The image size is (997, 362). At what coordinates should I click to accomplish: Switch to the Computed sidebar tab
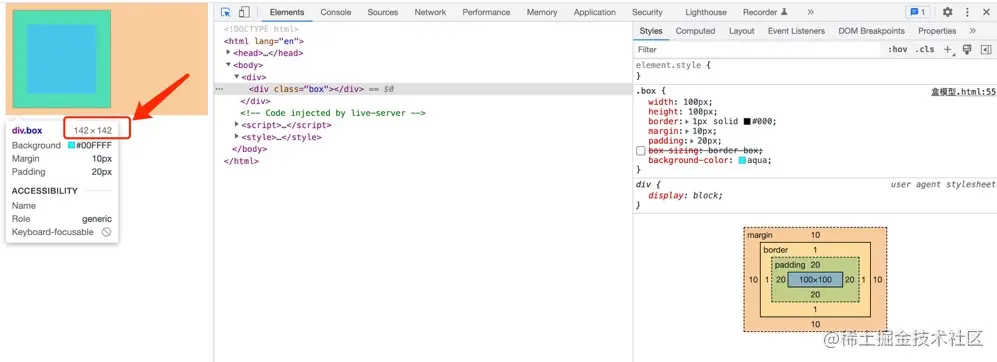[695, 31]
